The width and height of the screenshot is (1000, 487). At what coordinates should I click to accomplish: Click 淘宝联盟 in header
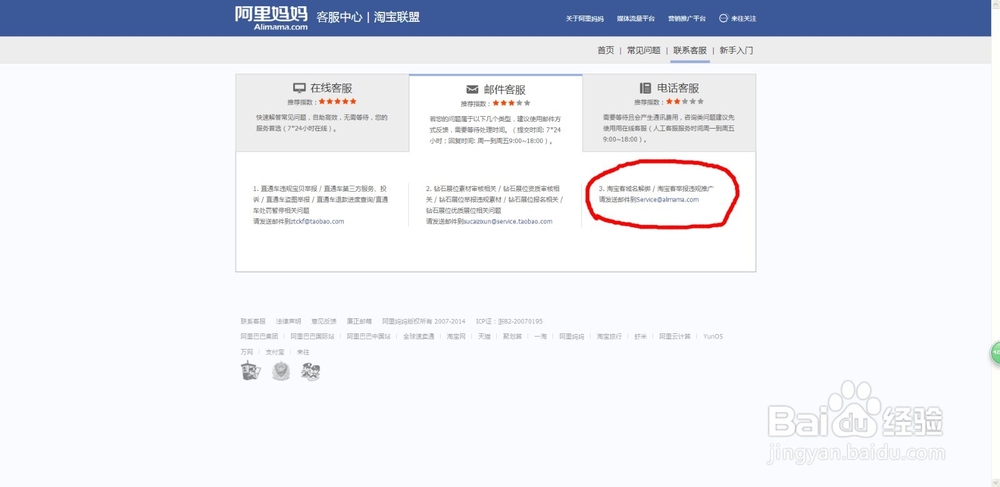click(397, 17)
